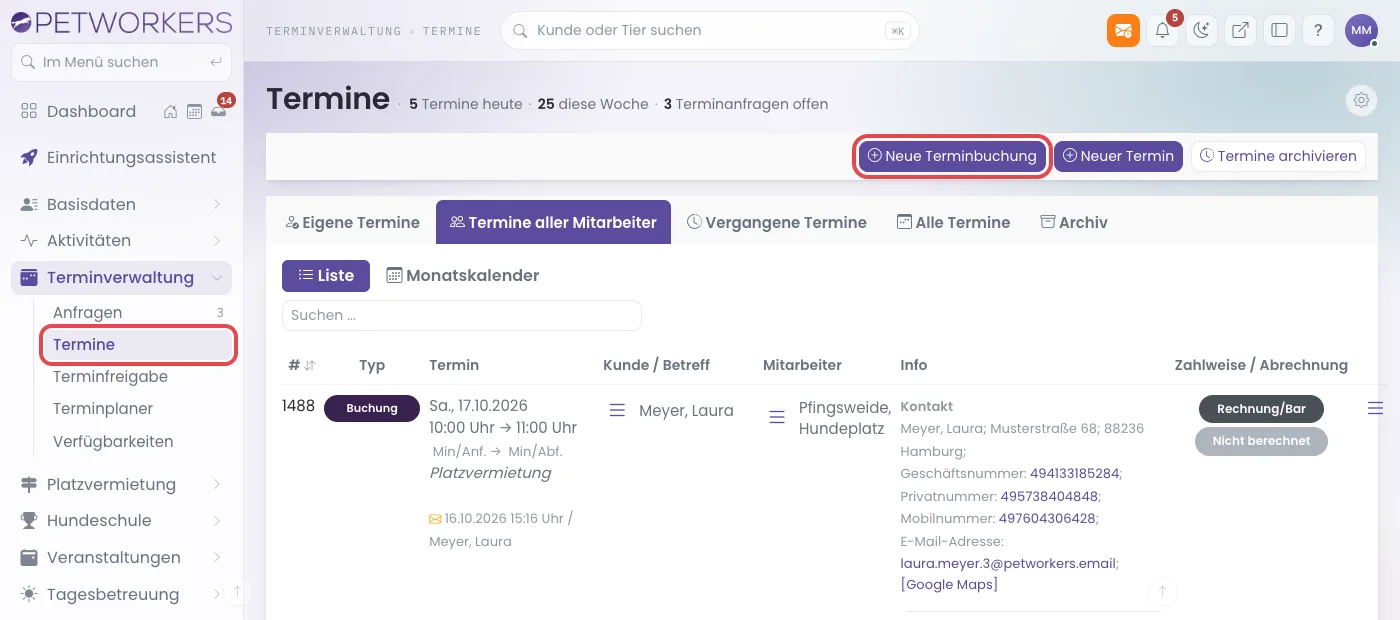Click TERMINVERWALTUNG breadcrumb
1400x620 pixels.
(334, 31)
